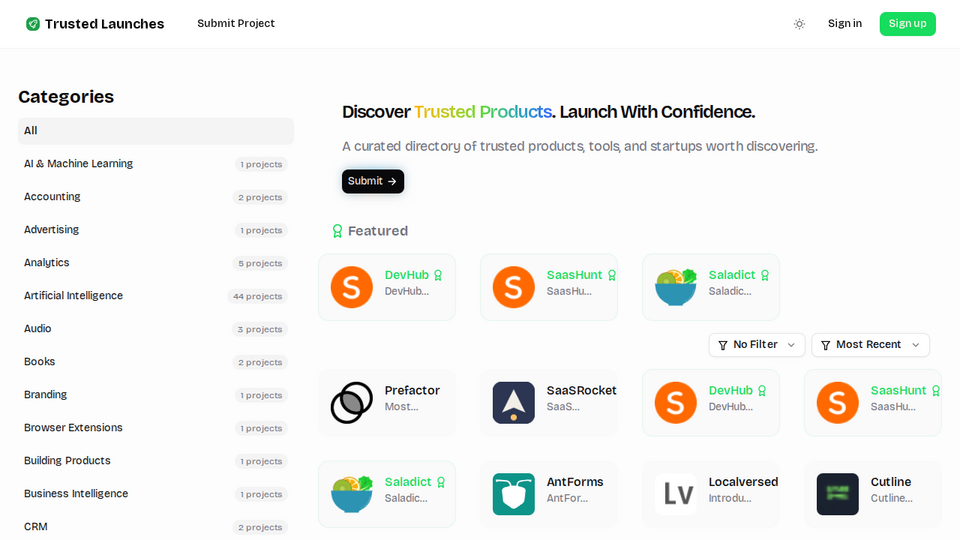Open the AI & Machine Learning category
Screen dimensions: 960x540
[x=156, y=164]
